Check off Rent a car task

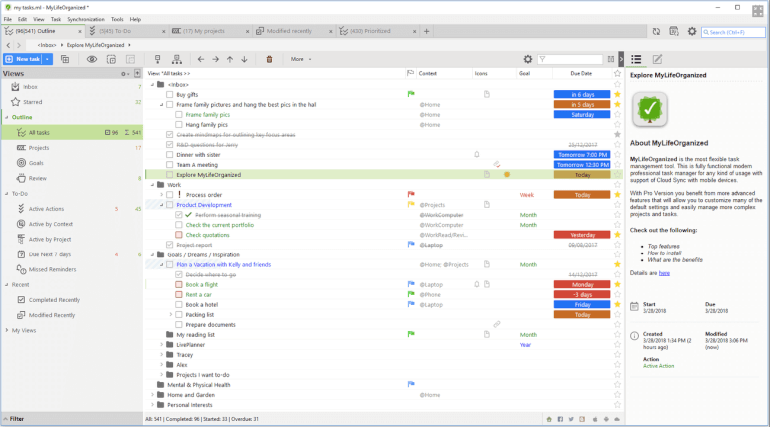(179, 294)
